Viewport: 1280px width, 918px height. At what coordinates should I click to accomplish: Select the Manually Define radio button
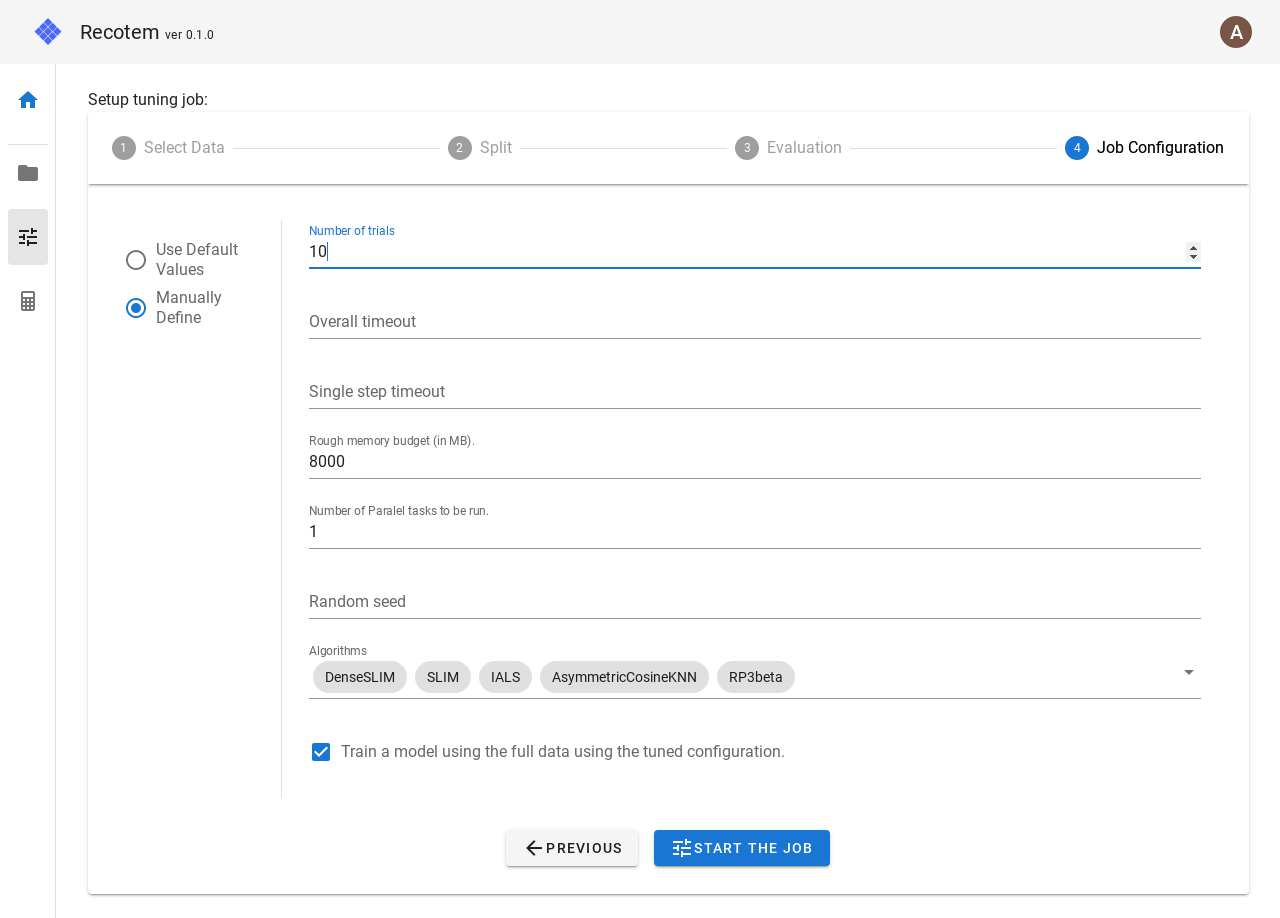coord(136,308)
